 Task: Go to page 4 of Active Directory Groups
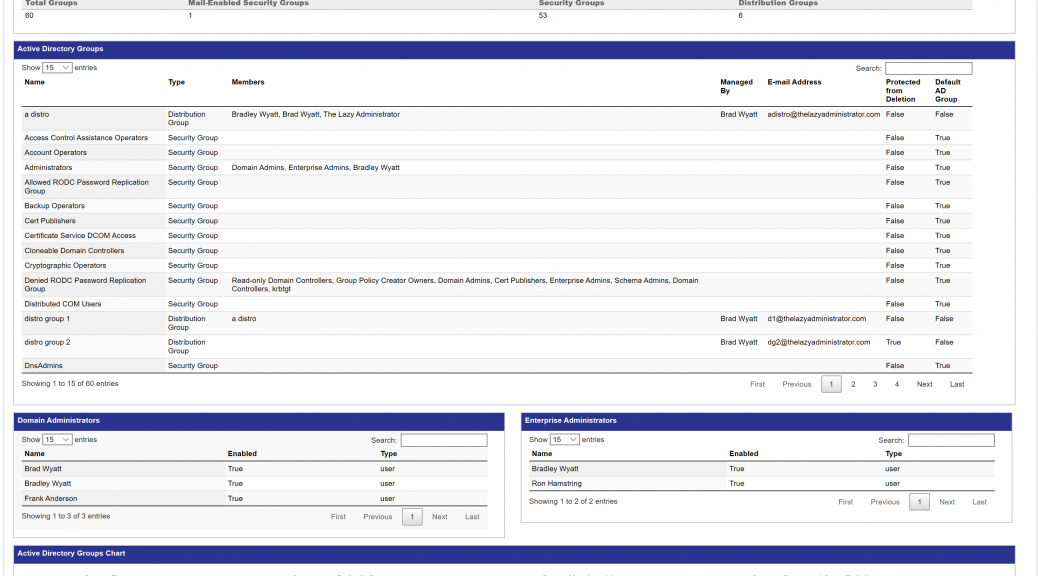897,384
